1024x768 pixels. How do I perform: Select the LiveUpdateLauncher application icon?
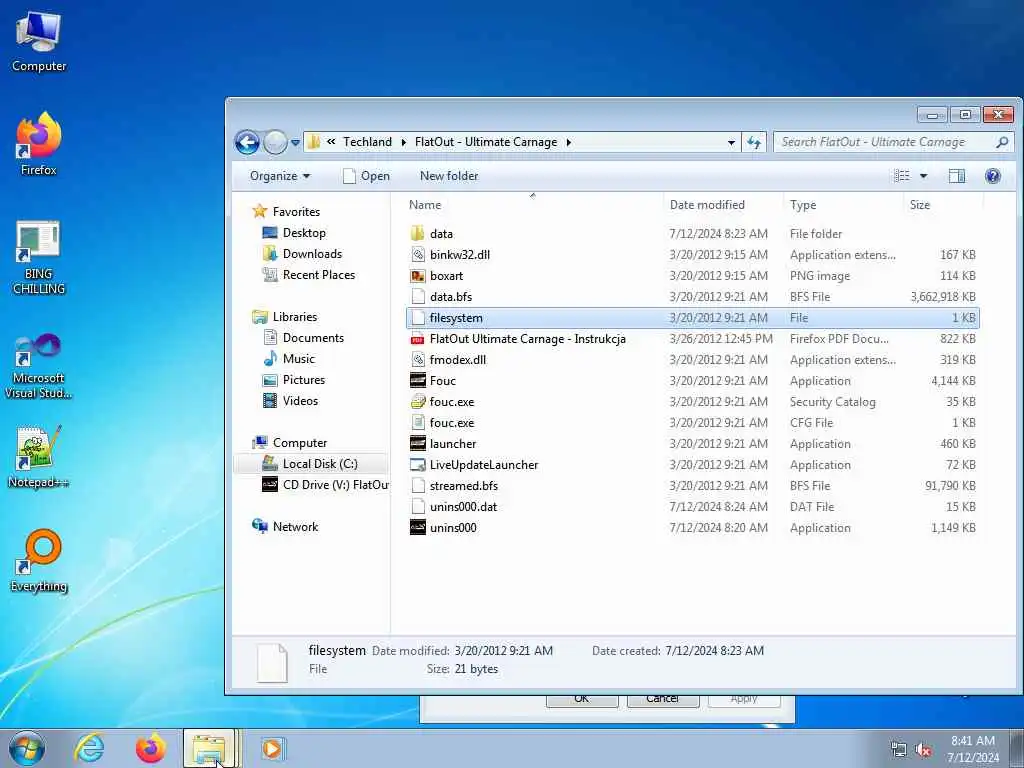point(418,464)
